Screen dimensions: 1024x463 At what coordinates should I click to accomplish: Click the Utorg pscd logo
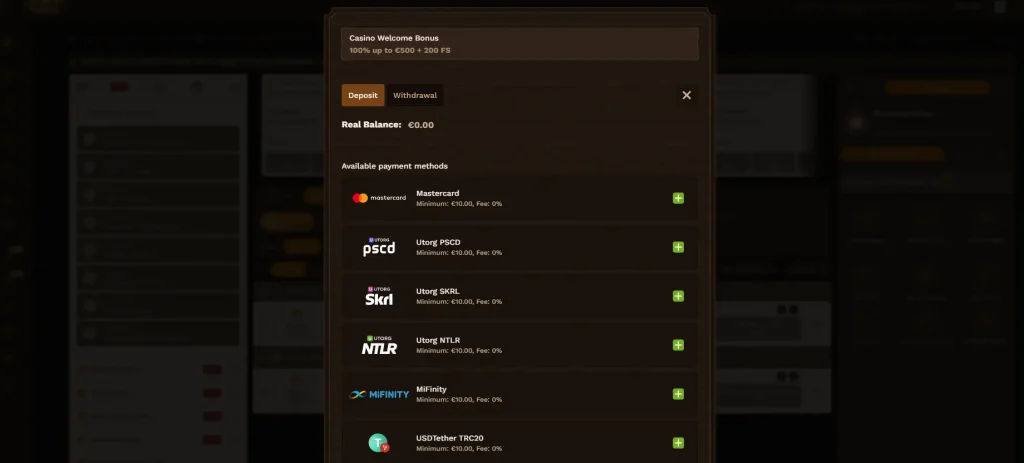pyautogui.click(x=379, y=247)
